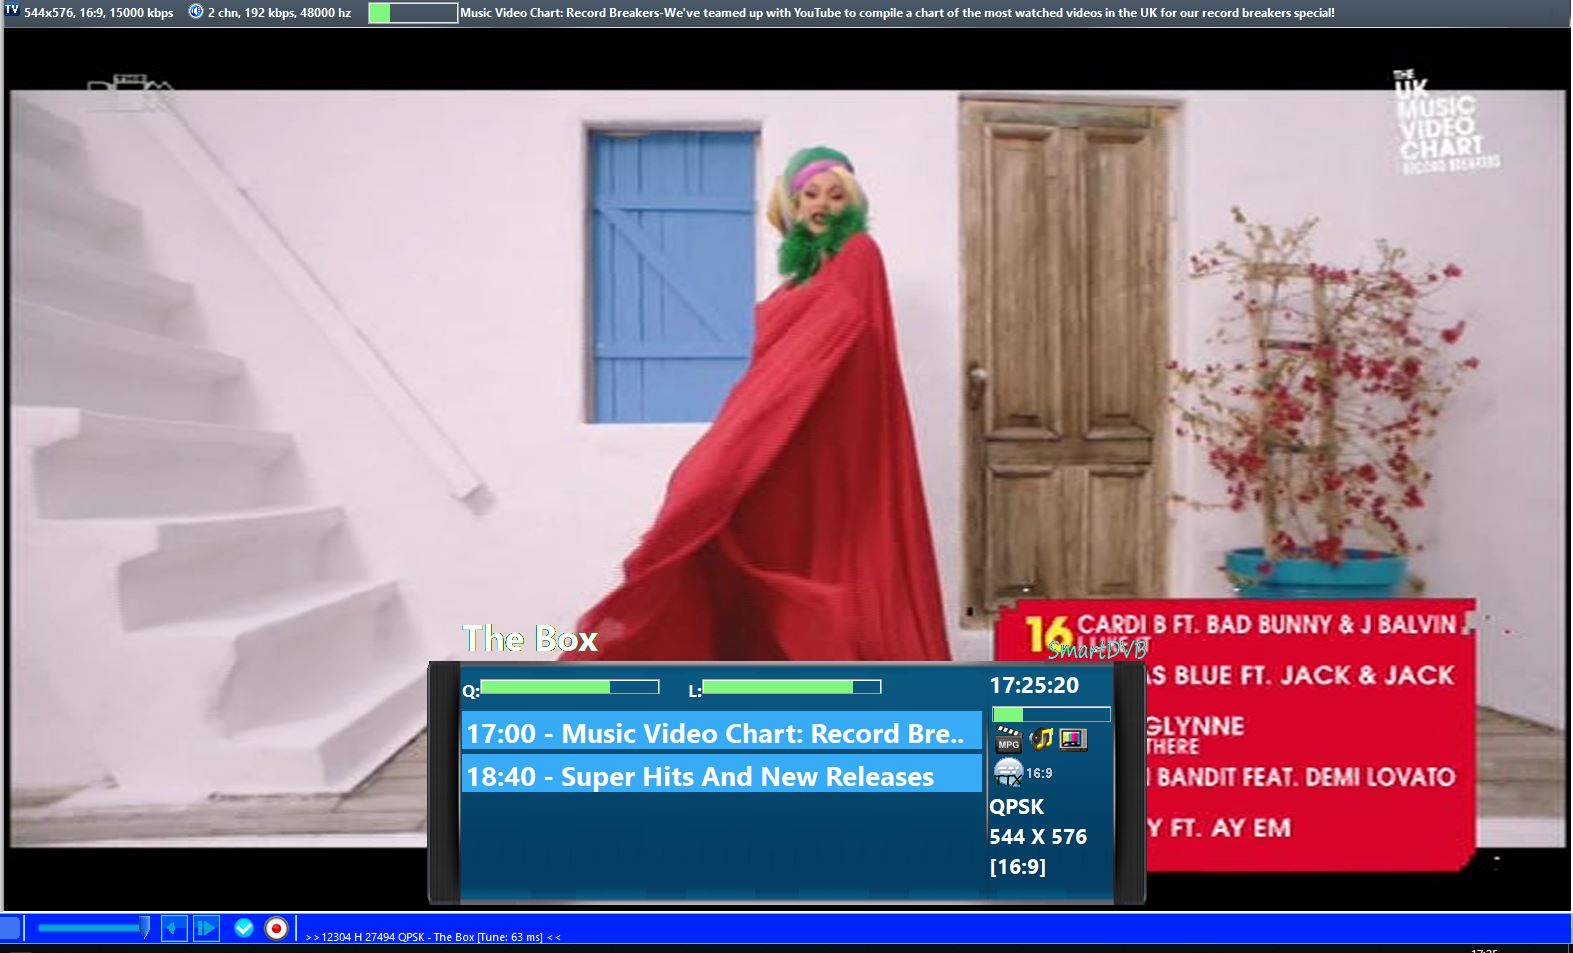Click the L signal level bar
The image size is (1573, 953).
point(792,687)
